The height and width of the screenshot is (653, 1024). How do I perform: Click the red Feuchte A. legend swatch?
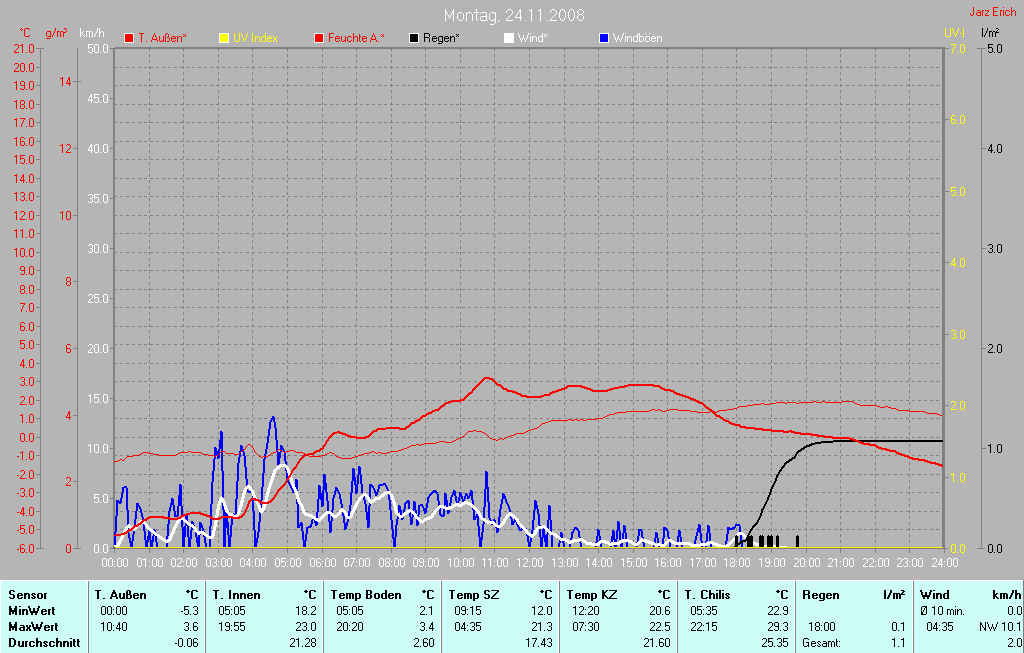pos(319,38)
